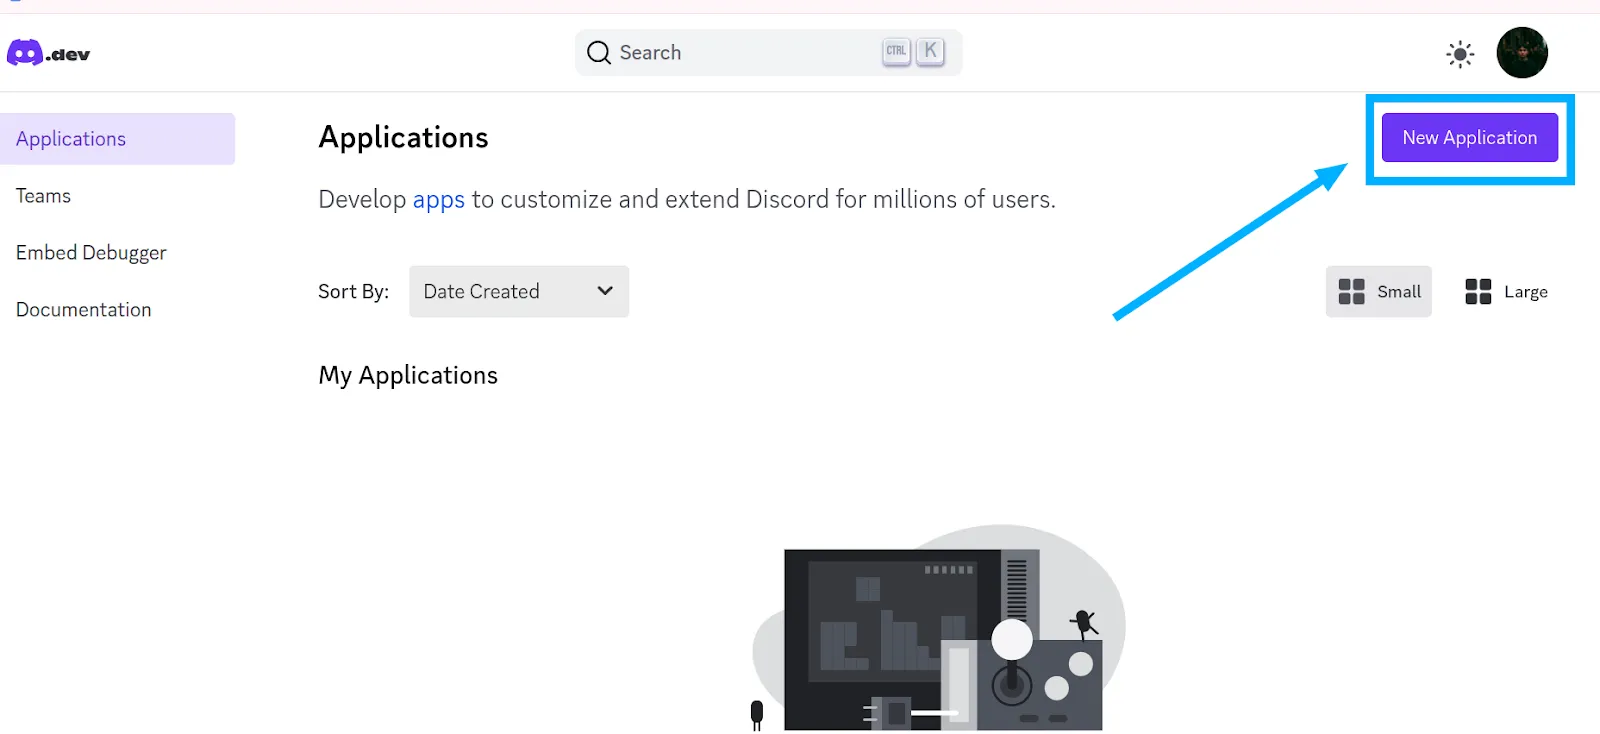This screenshot has width=1600, height=734.
Task: Click the 'My Applications' heading text
Action: coord(408,375)
